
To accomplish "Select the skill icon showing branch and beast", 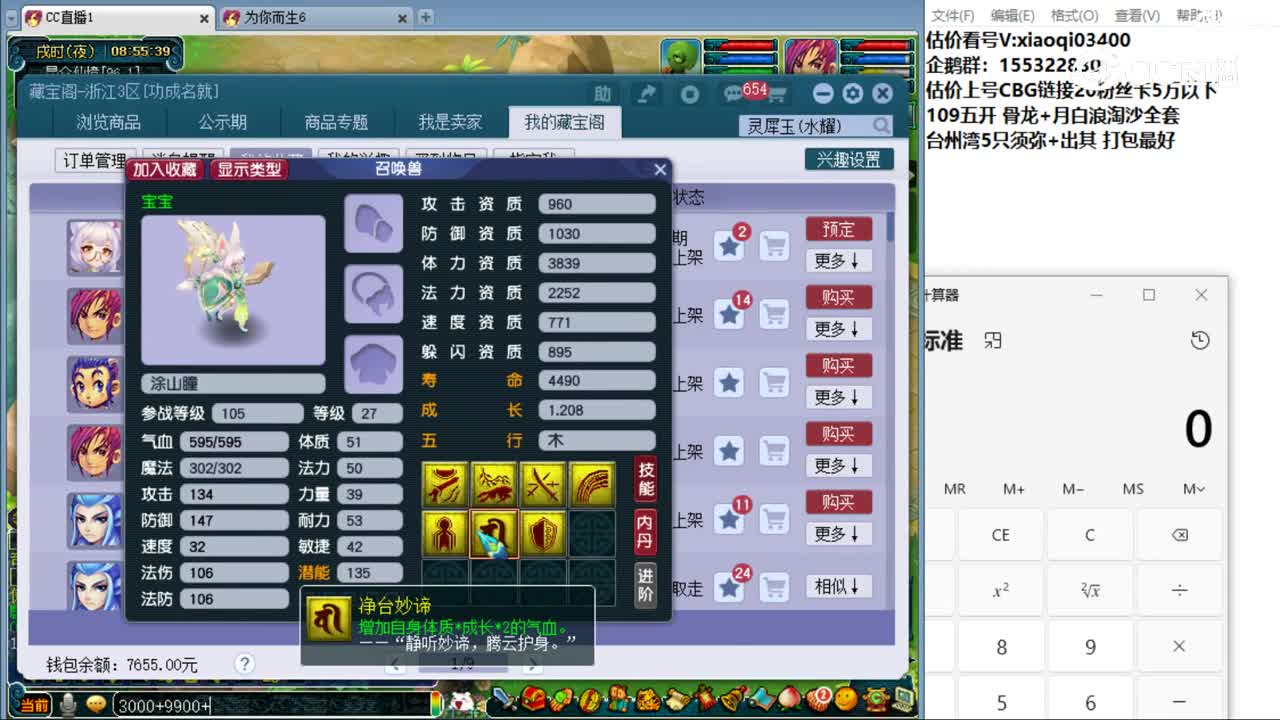I will coord(494,485).
